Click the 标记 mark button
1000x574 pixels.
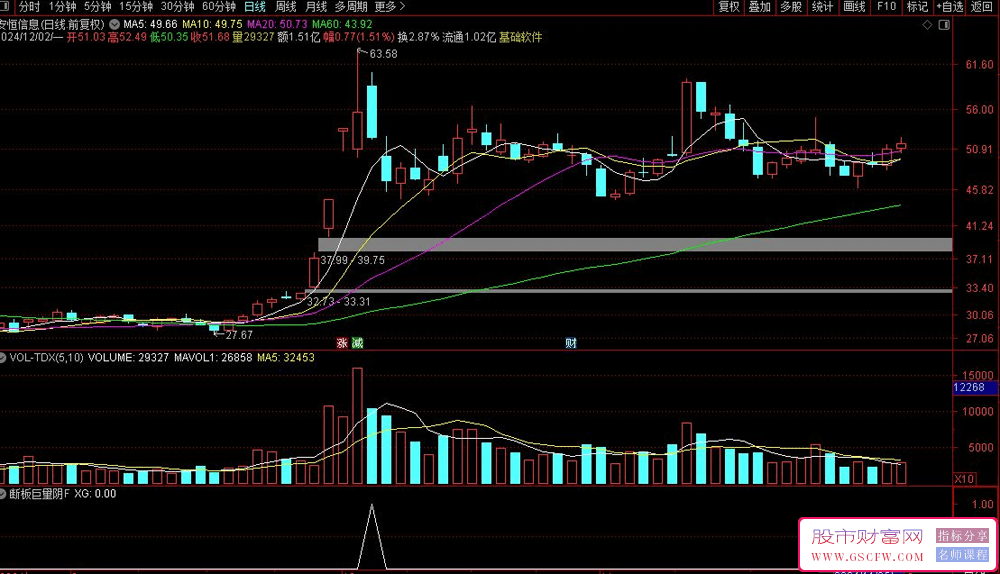[917, 6]
